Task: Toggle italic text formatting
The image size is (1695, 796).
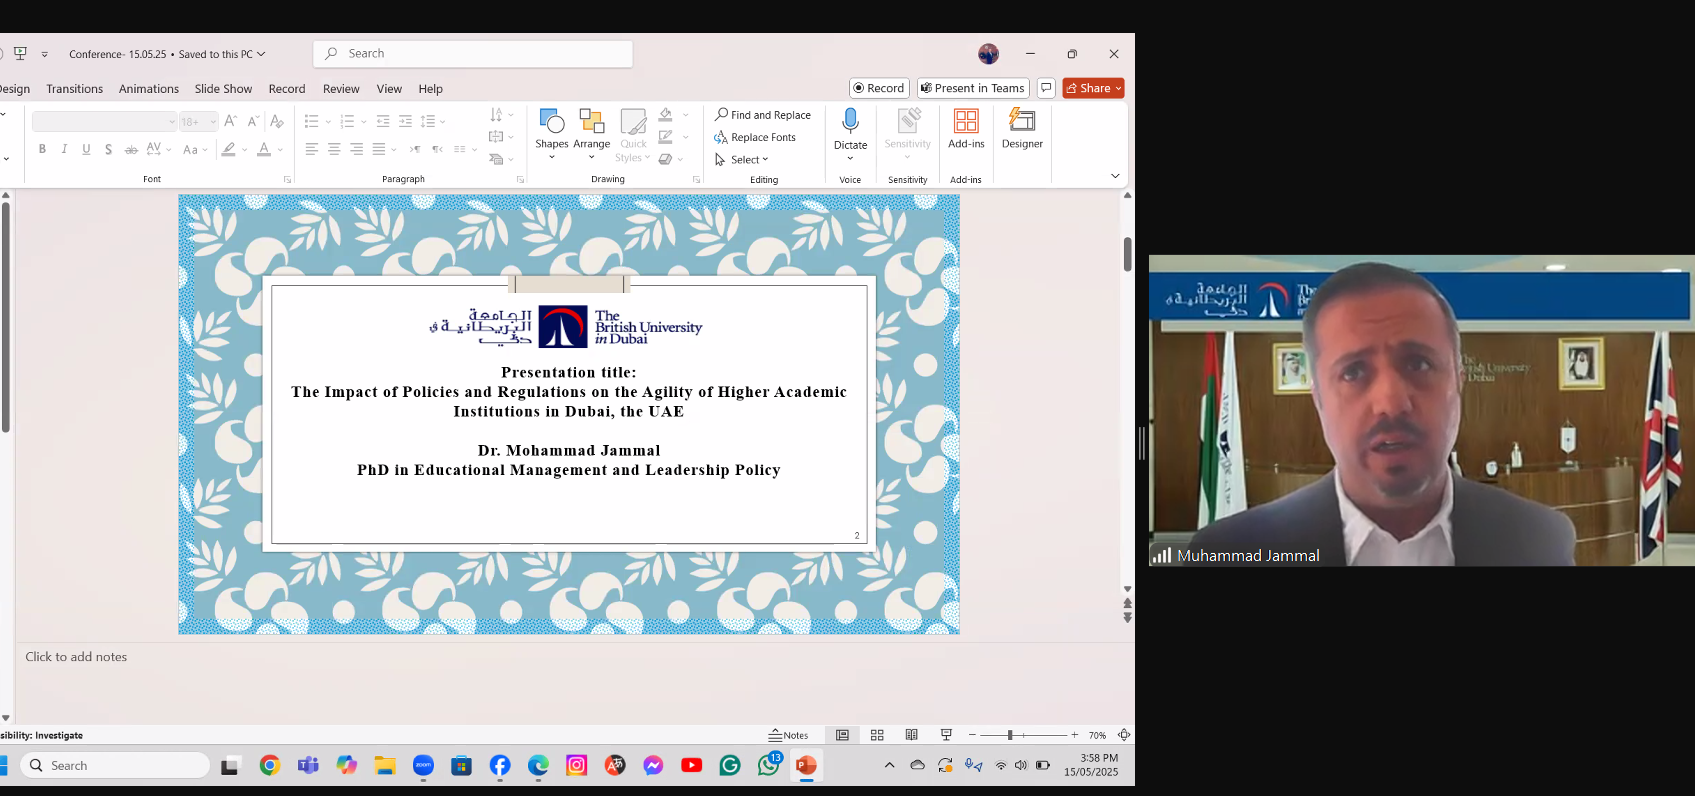Action: coord(64,149)
